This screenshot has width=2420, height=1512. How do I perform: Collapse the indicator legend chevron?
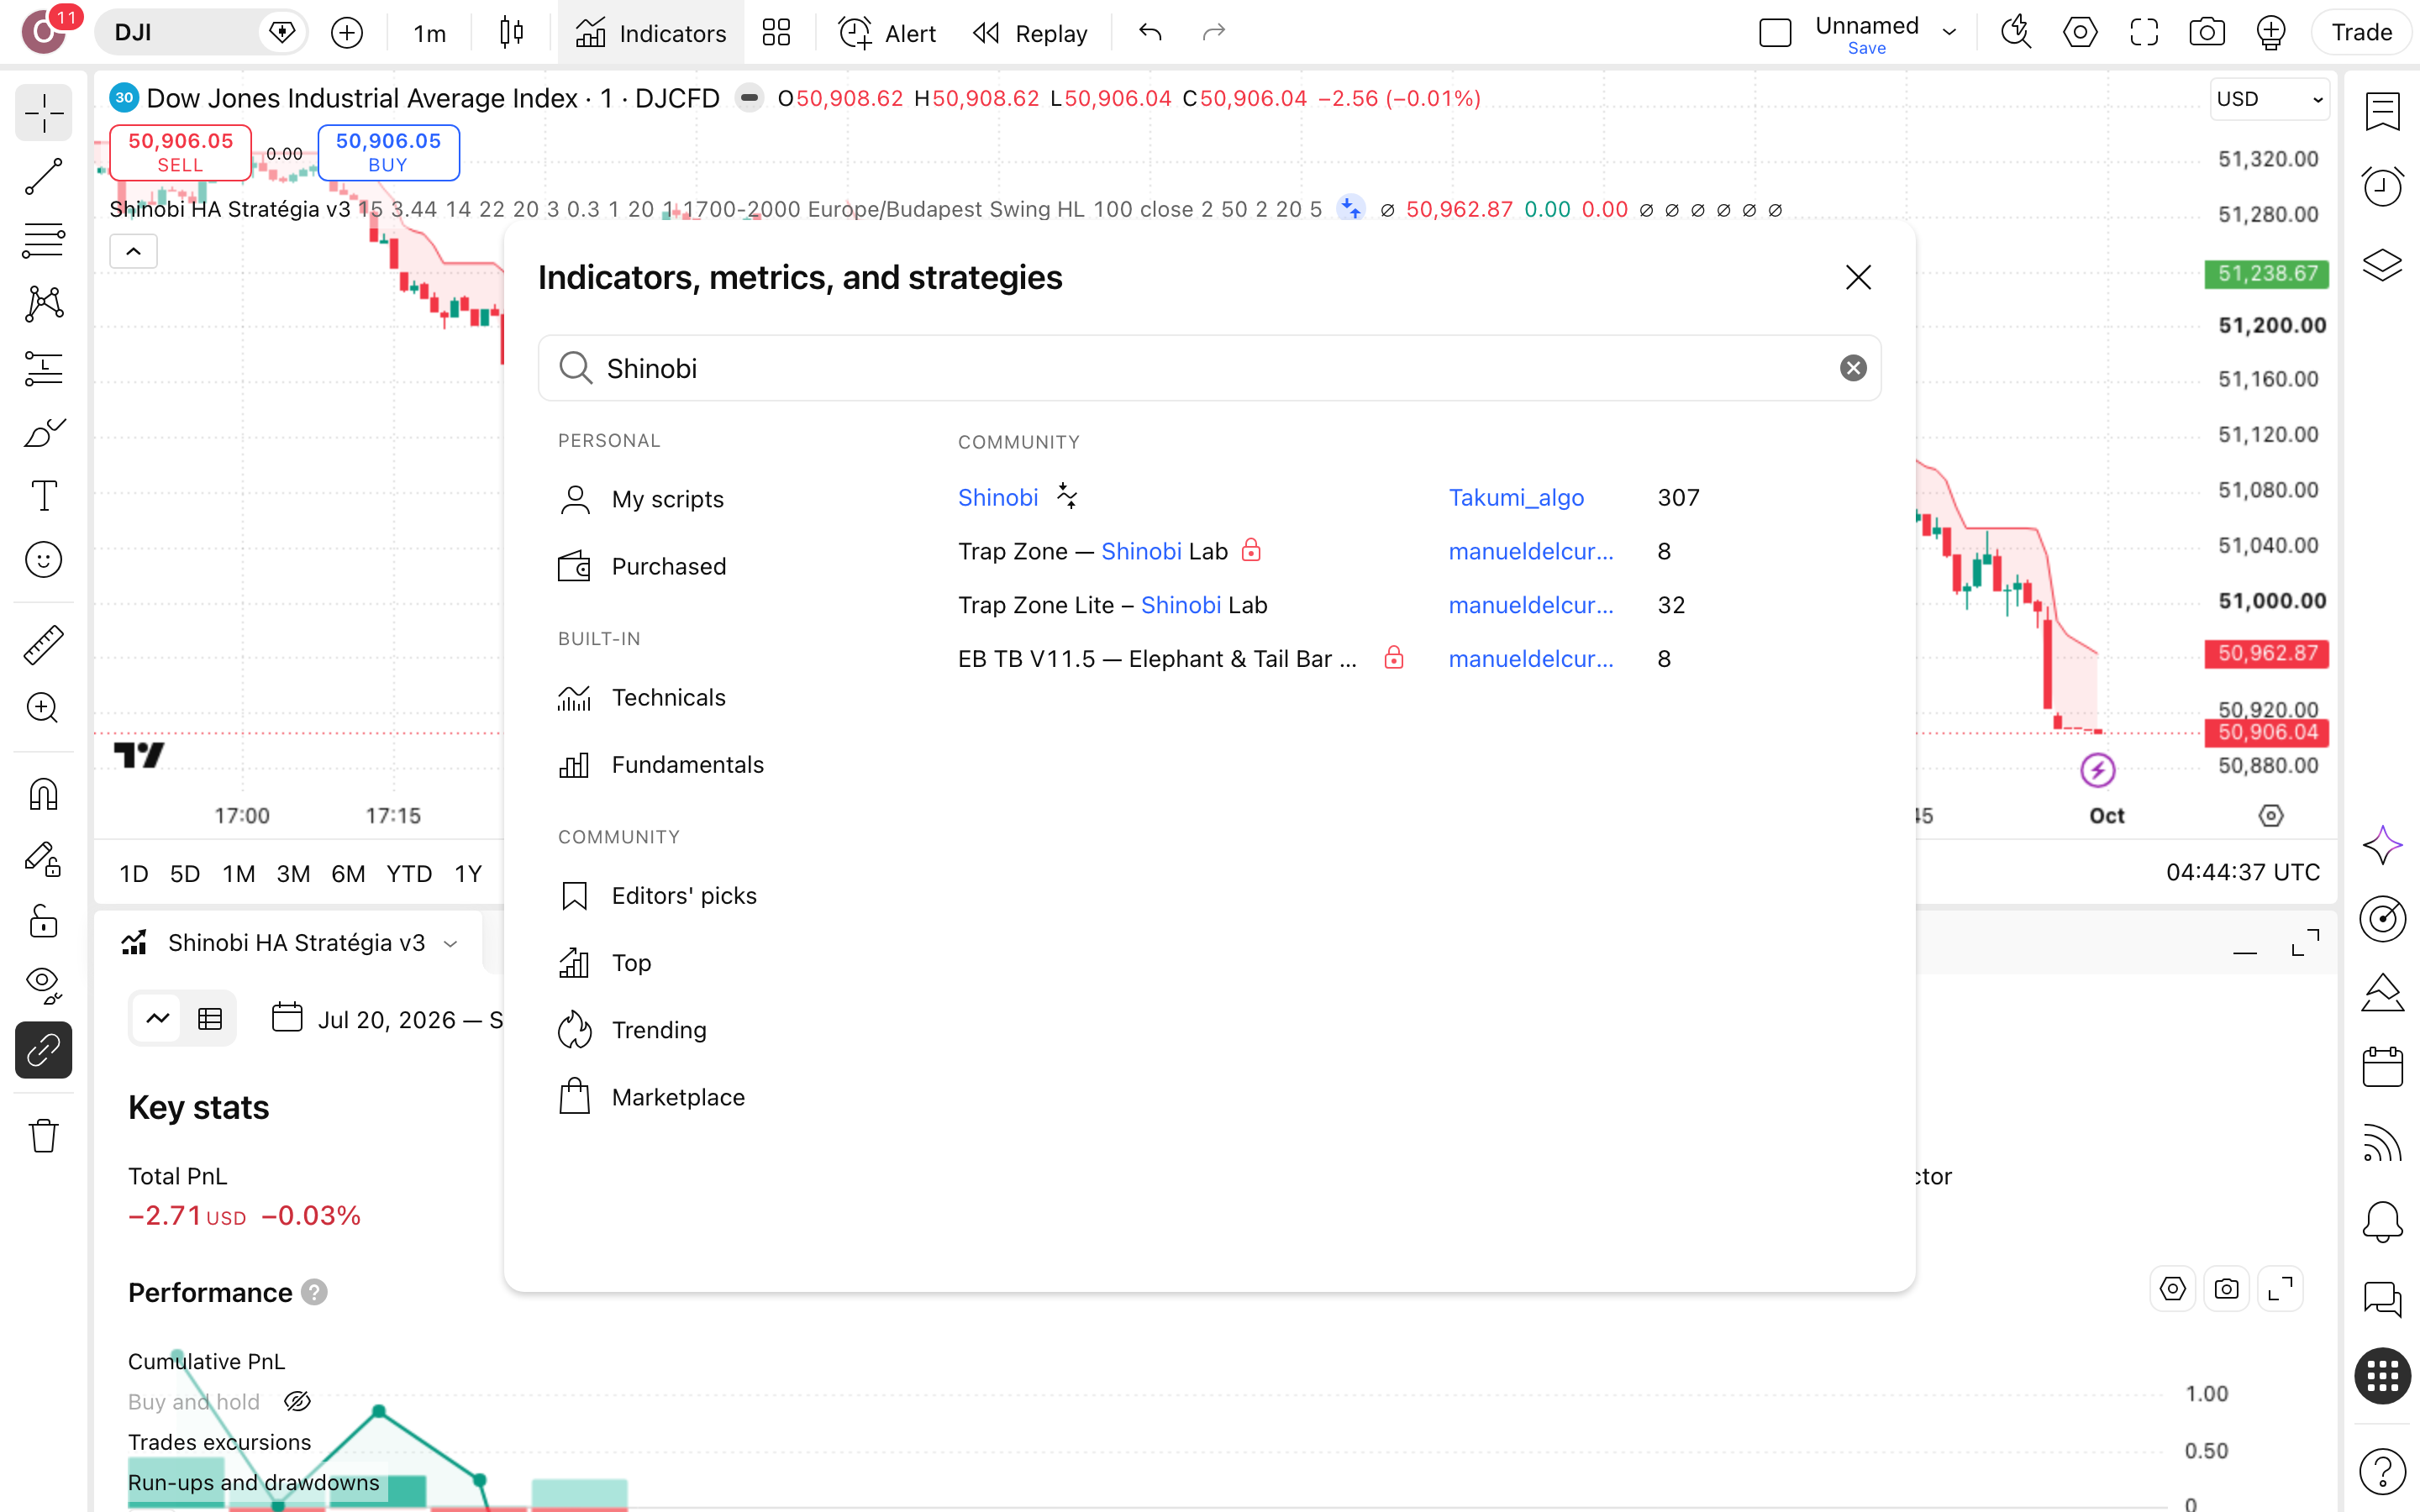[x=133, y=251]
